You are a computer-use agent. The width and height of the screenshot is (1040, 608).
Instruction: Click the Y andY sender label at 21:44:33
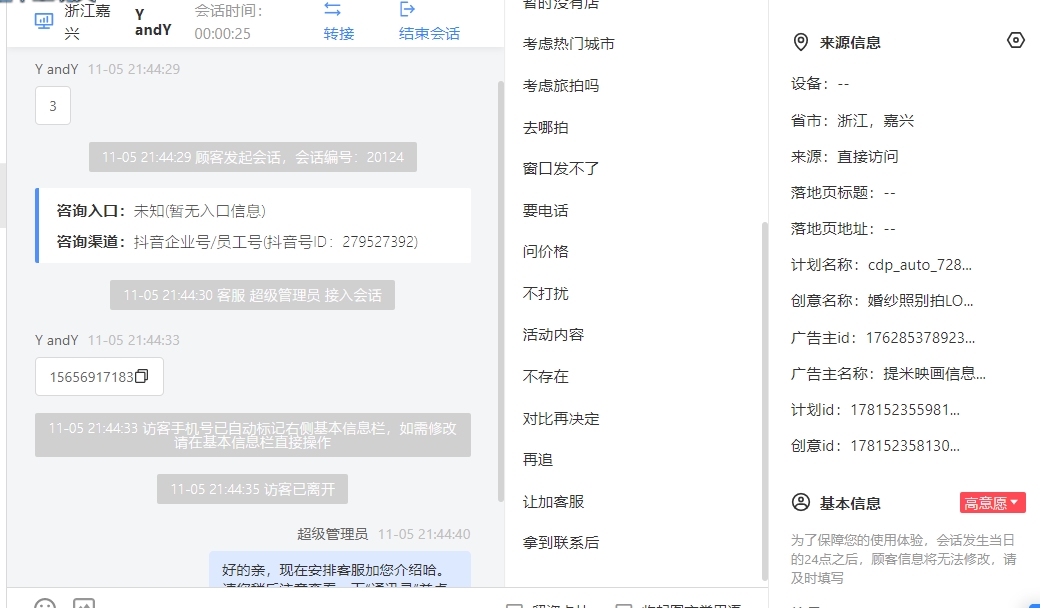pyautogui.click(x=57, y=340)
